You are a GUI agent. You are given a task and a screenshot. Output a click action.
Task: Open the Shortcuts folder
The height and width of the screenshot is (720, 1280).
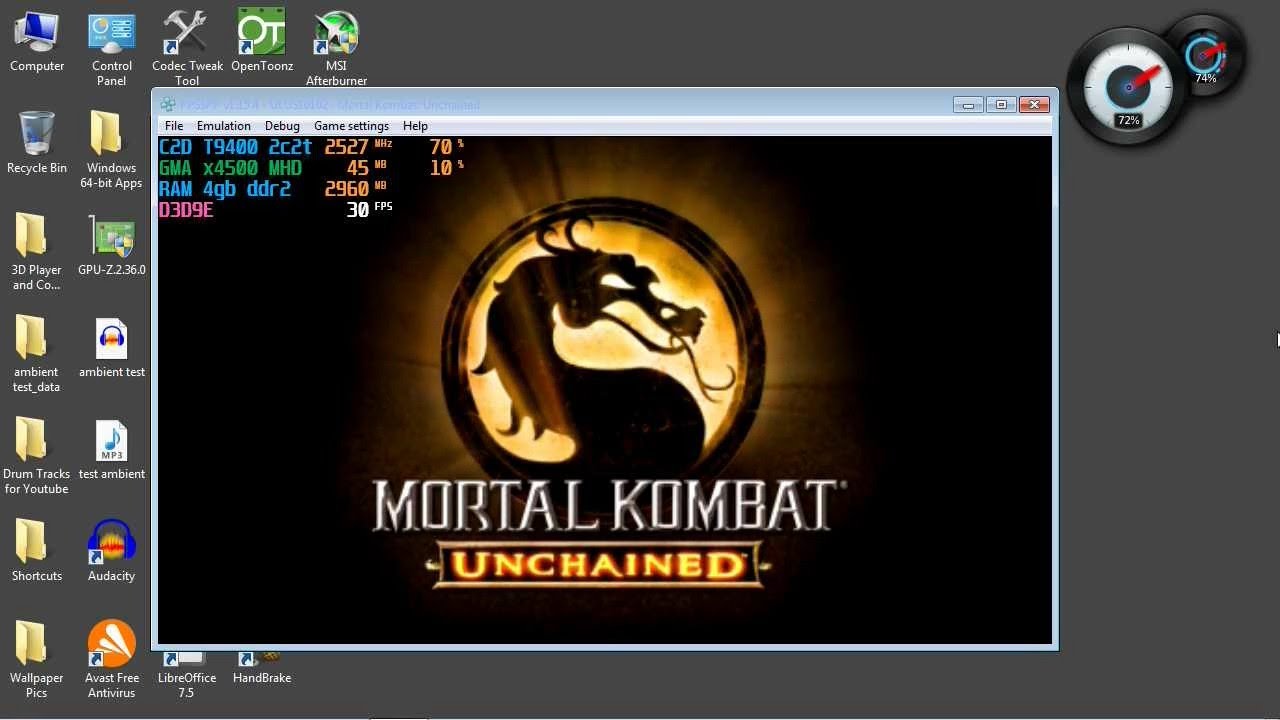tap(37, 551)
